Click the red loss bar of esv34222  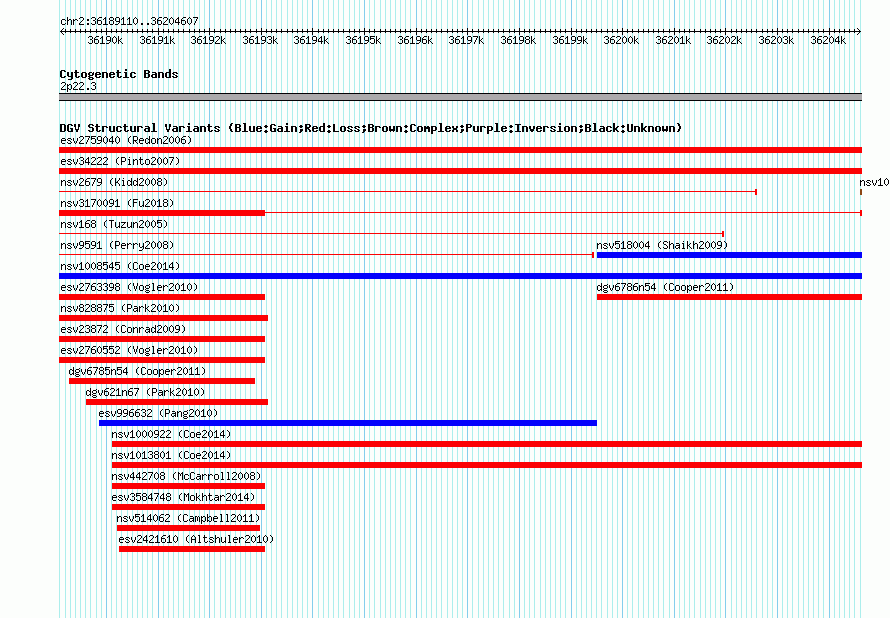click(x=460, y=171)
